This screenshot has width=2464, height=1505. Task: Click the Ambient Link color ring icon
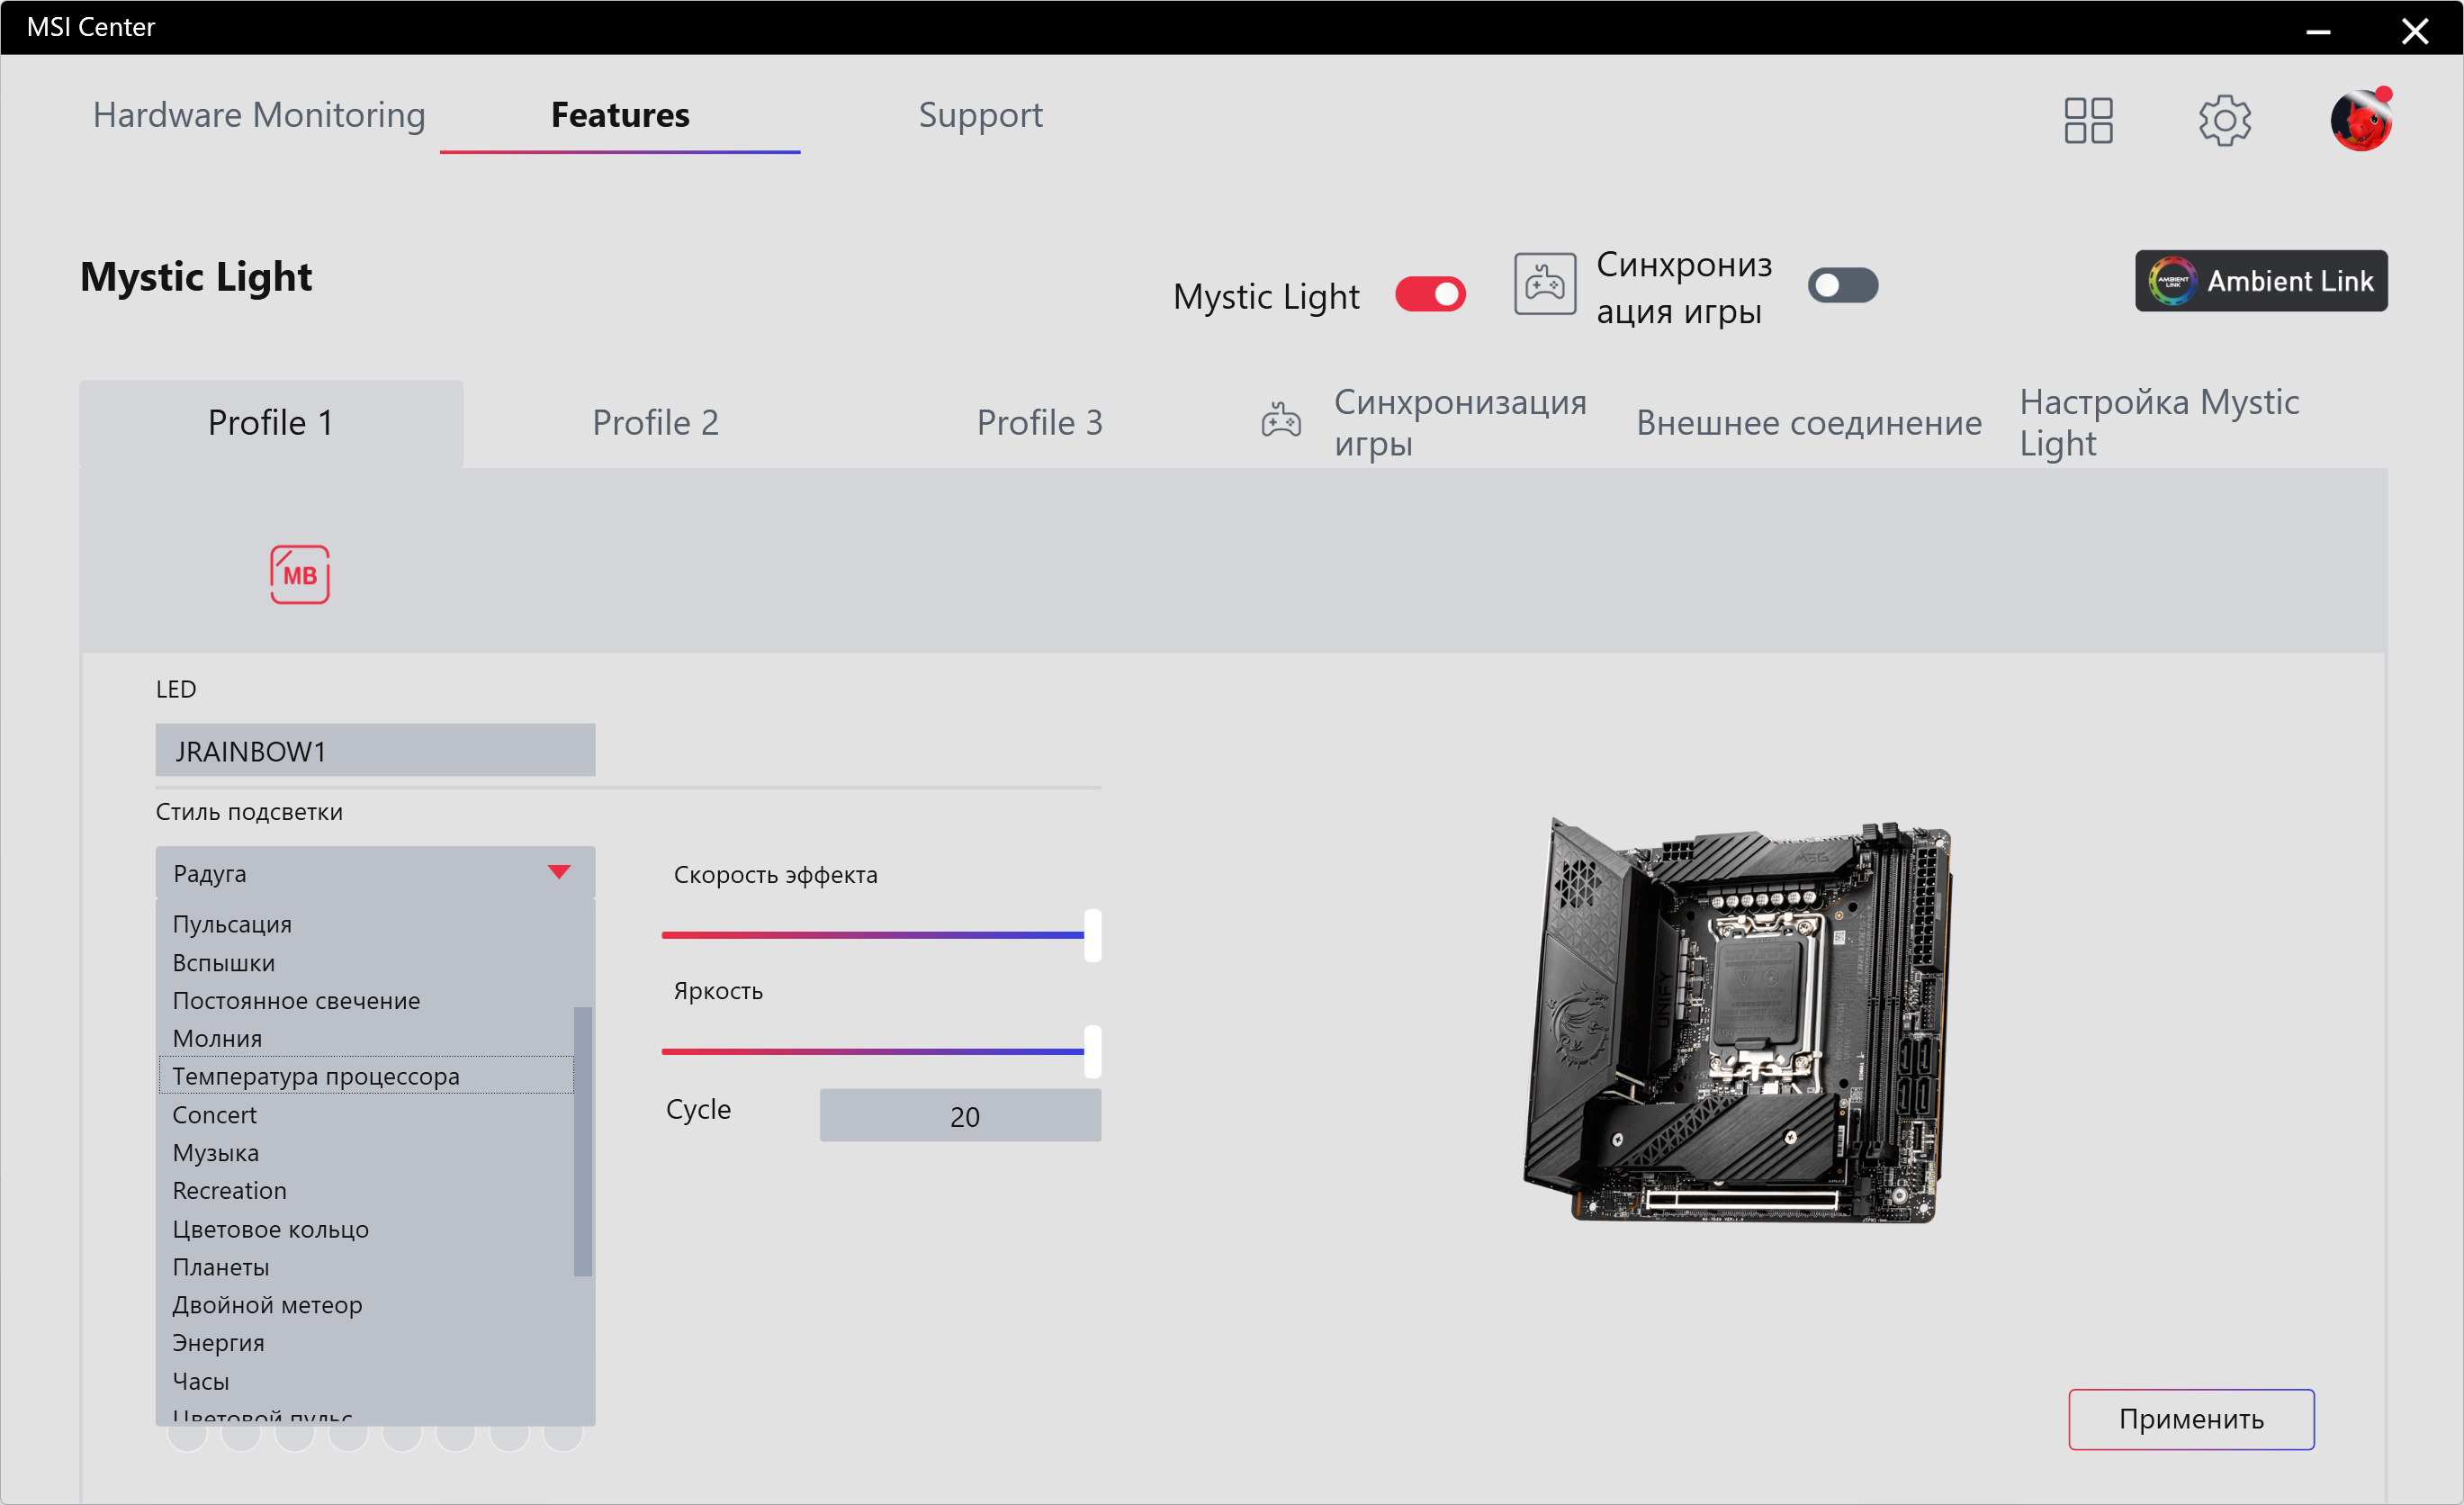(2172, 281)
